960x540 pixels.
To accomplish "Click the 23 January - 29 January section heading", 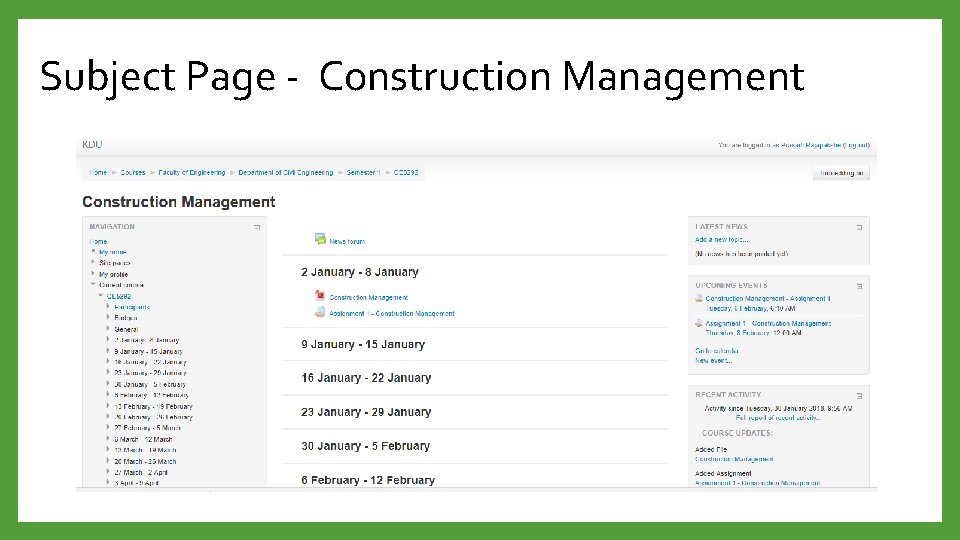I will coord(366,412).
